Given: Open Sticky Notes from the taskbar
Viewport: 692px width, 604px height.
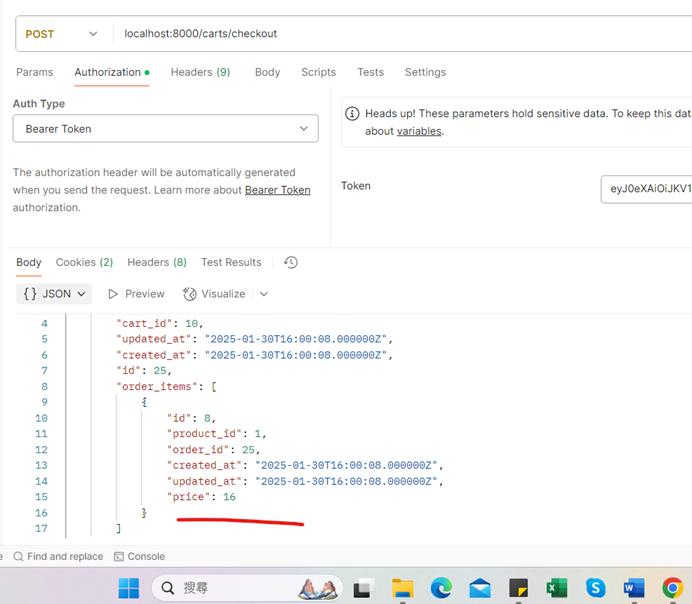Looking at the screenshot, I should point(519,588).
